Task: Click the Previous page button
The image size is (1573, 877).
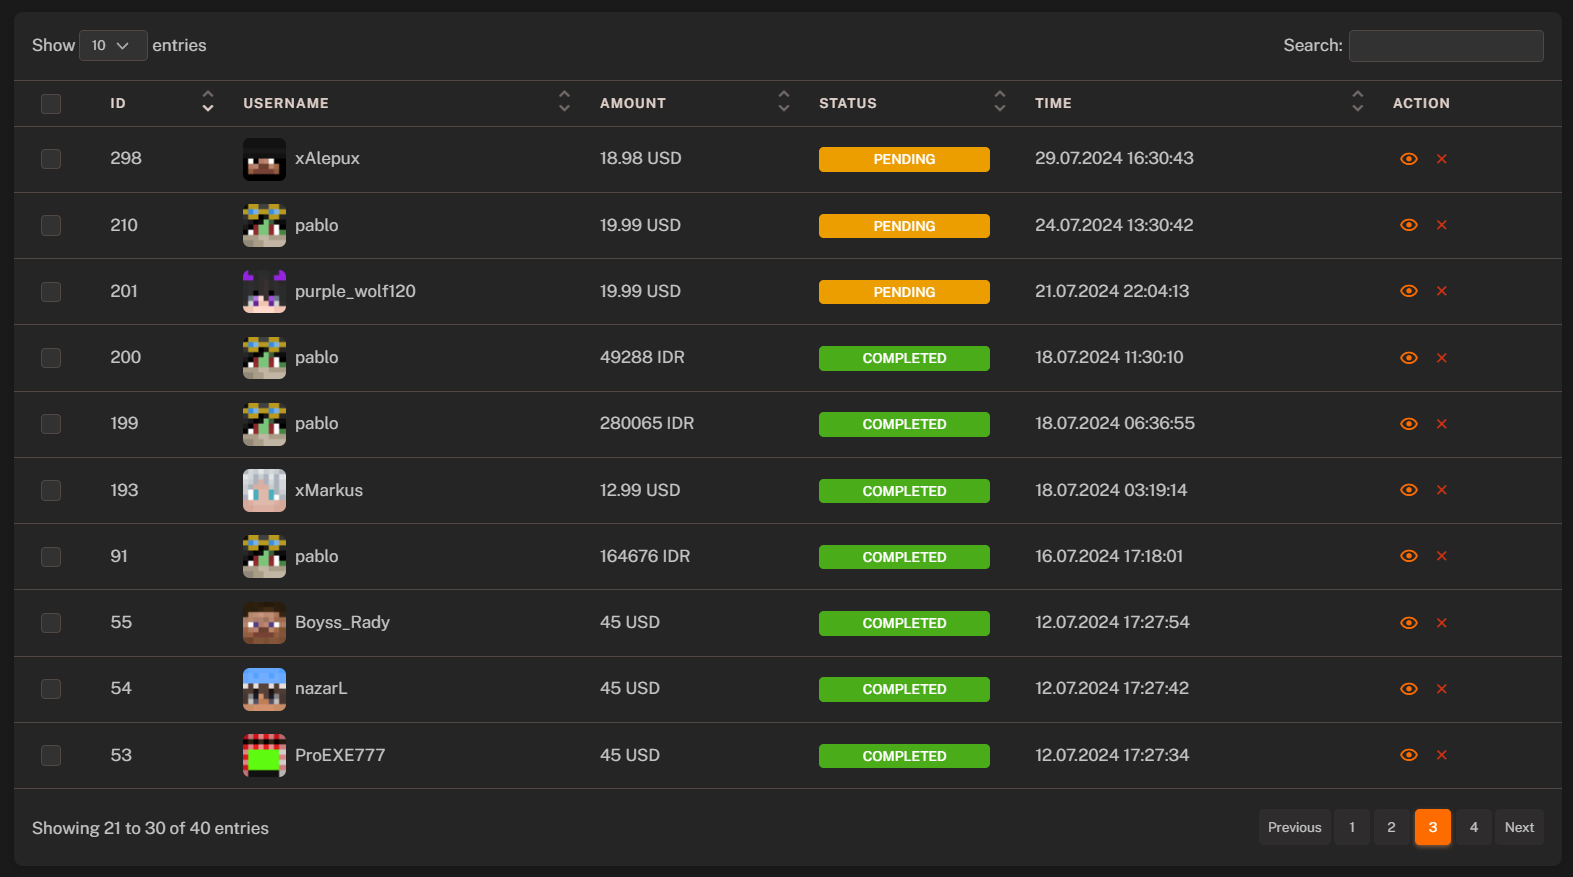Action: click(1295, 827)
